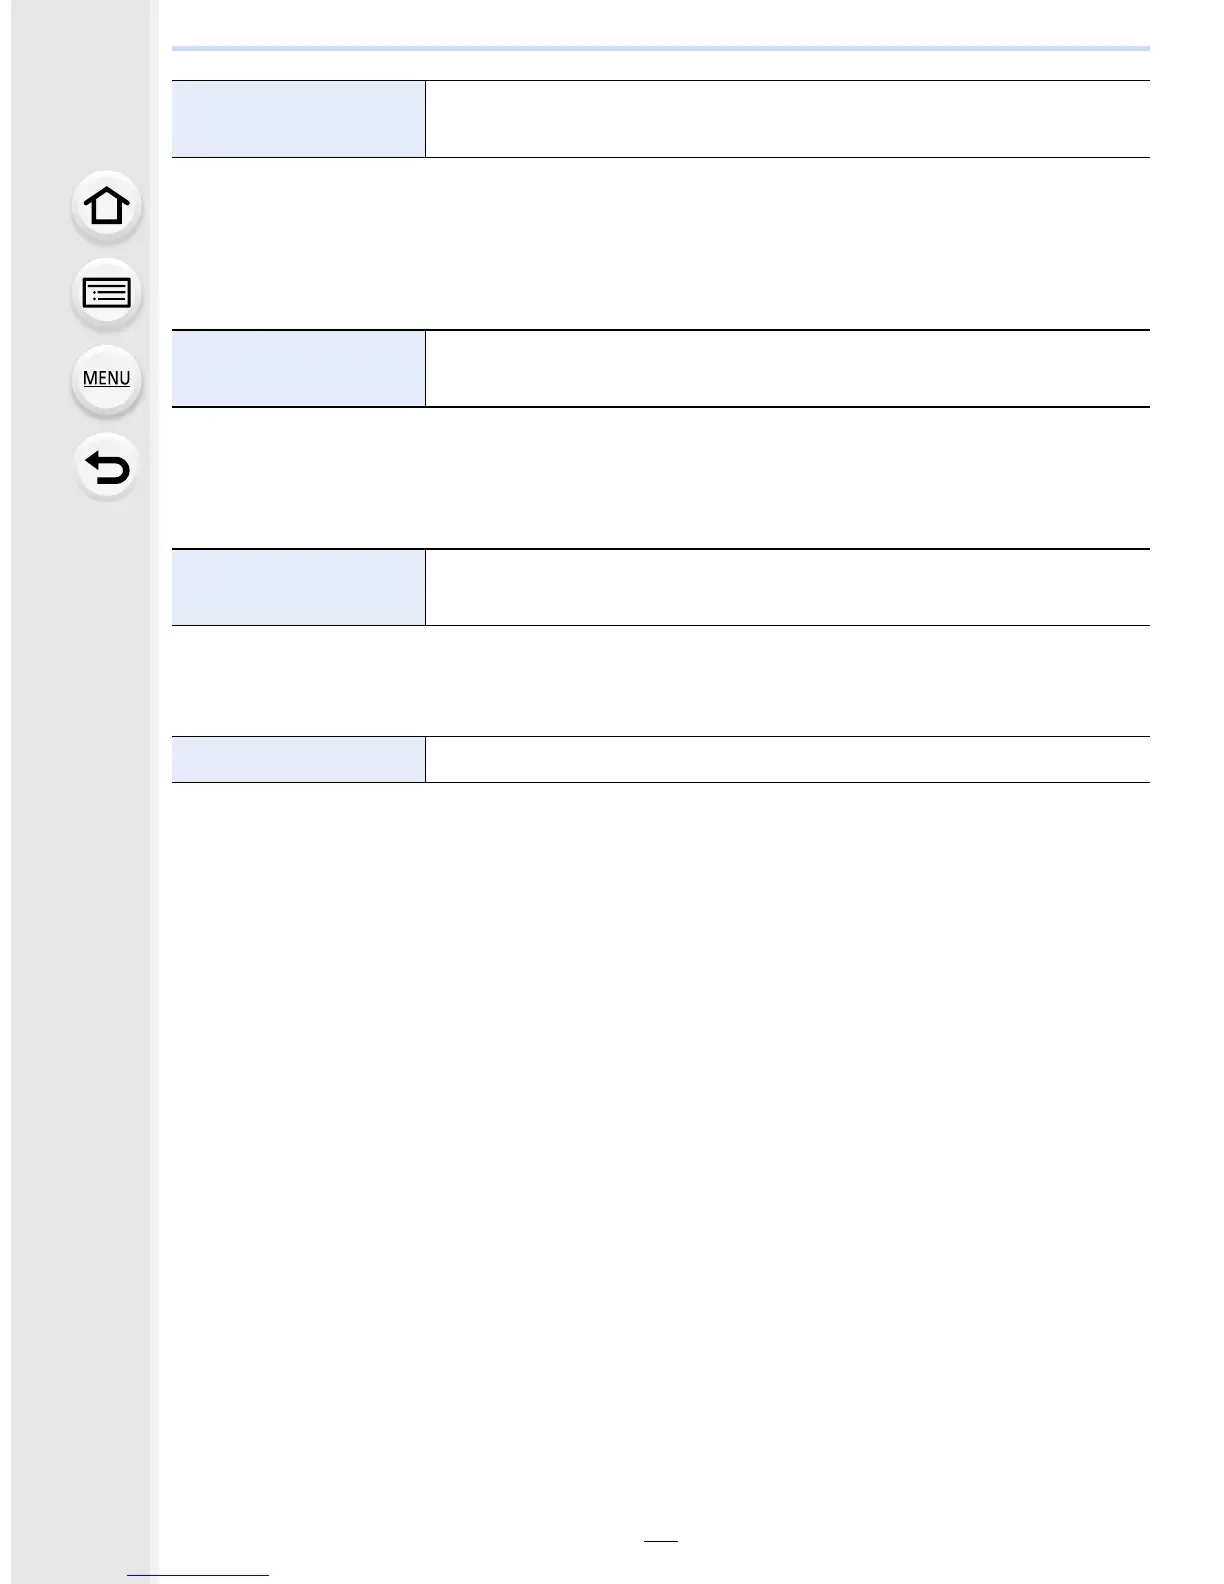Select the third blue-shaded label cell
Image resolution: width=1224 pixels, height=1584 pixels.
pyautogui.click(x=298, y=587)
